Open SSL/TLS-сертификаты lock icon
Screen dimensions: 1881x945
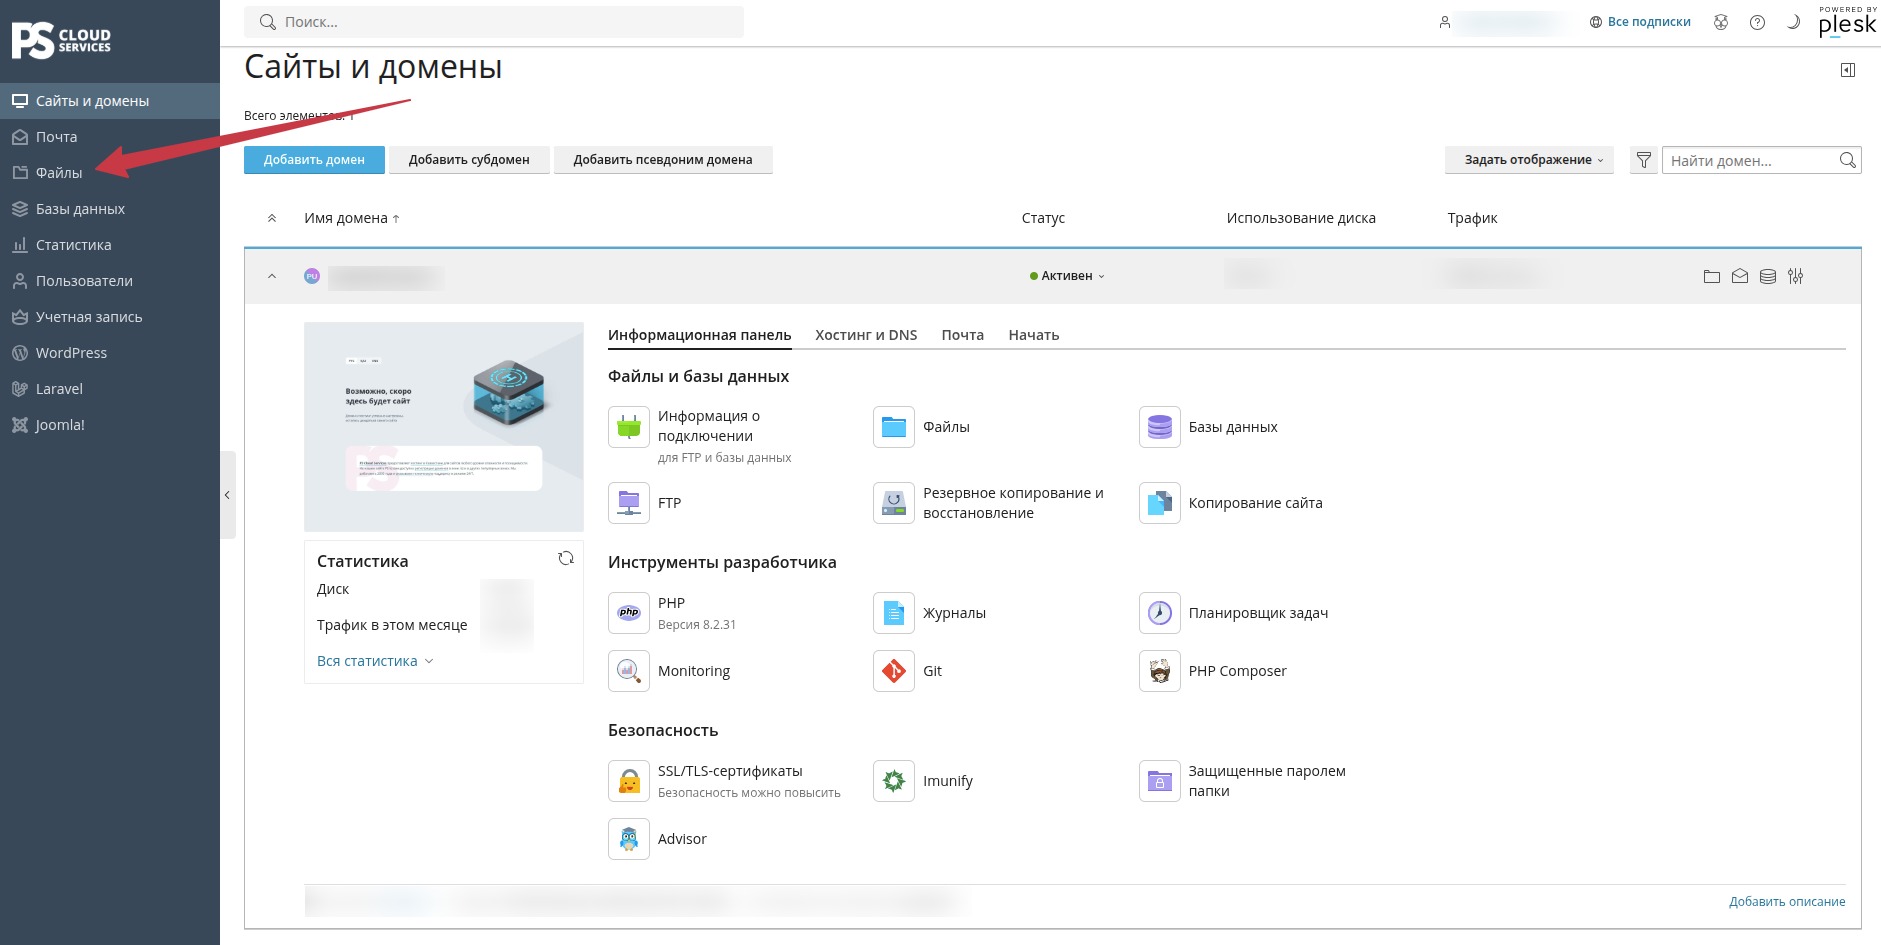tap(628, 781)
